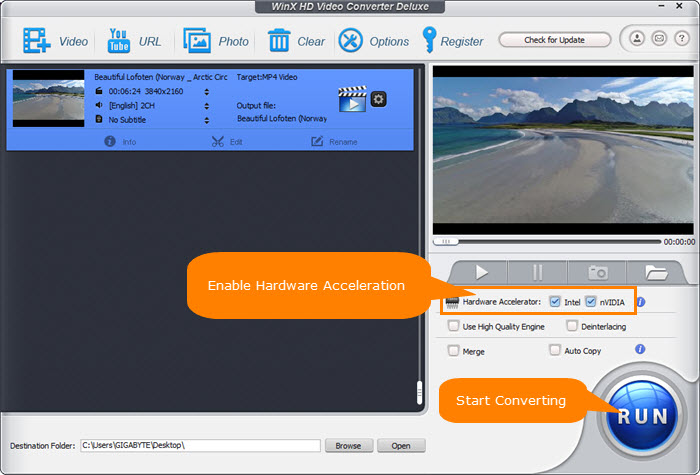Image resolution: width=700 pixels, height=475 pixels.
Task: Clear the list with trash icon
Action: click(279, 41)
